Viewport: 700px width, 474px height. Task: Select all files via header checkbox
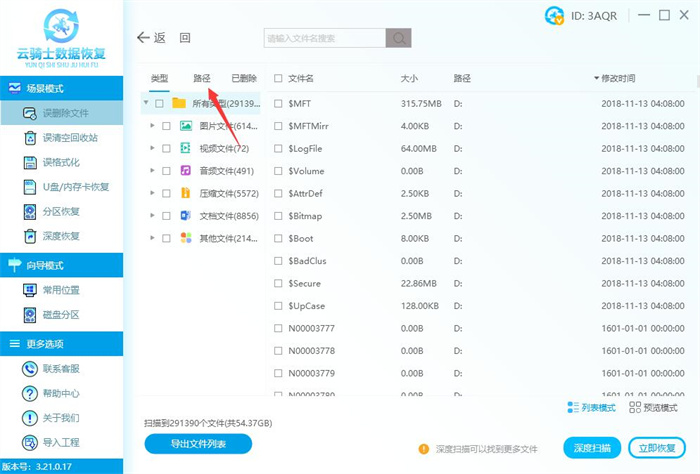point(279,78)
